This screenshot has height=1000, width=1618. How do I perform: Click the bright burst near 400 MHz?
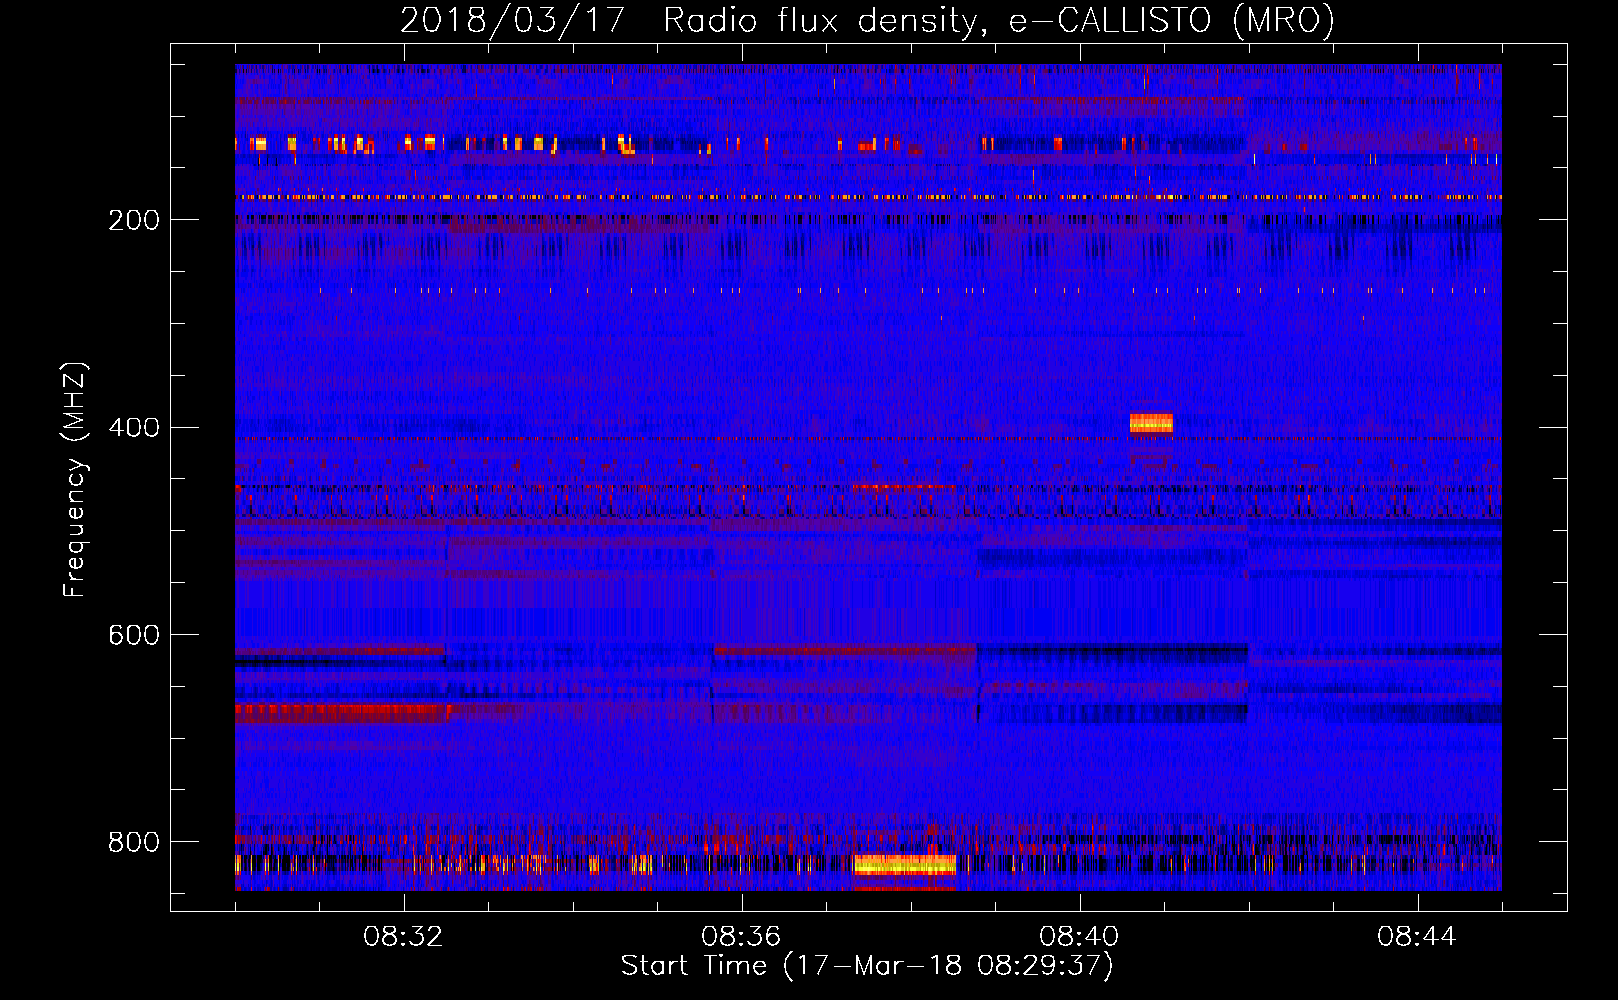[x=1151, y=423]
